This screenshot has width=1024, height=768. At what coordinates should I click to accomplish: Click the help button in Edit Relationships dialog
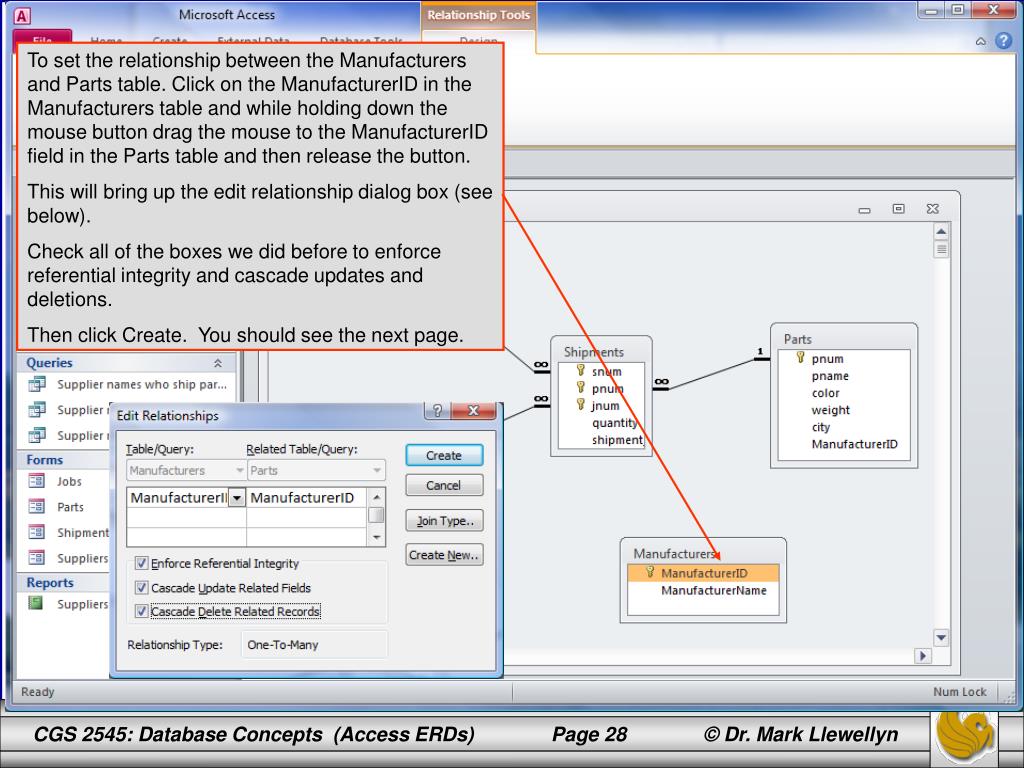[438, 410]
